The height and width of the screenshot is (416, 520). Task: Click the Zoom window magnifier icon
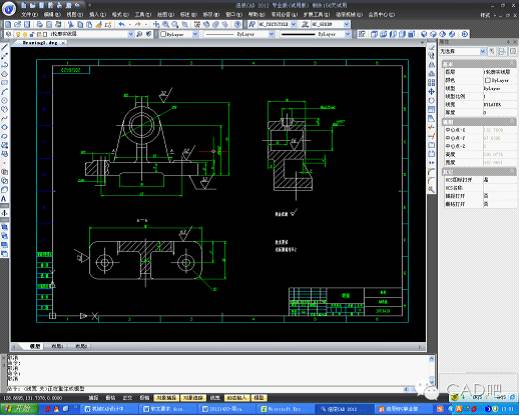pyautogui.click(x=175, y=24)
